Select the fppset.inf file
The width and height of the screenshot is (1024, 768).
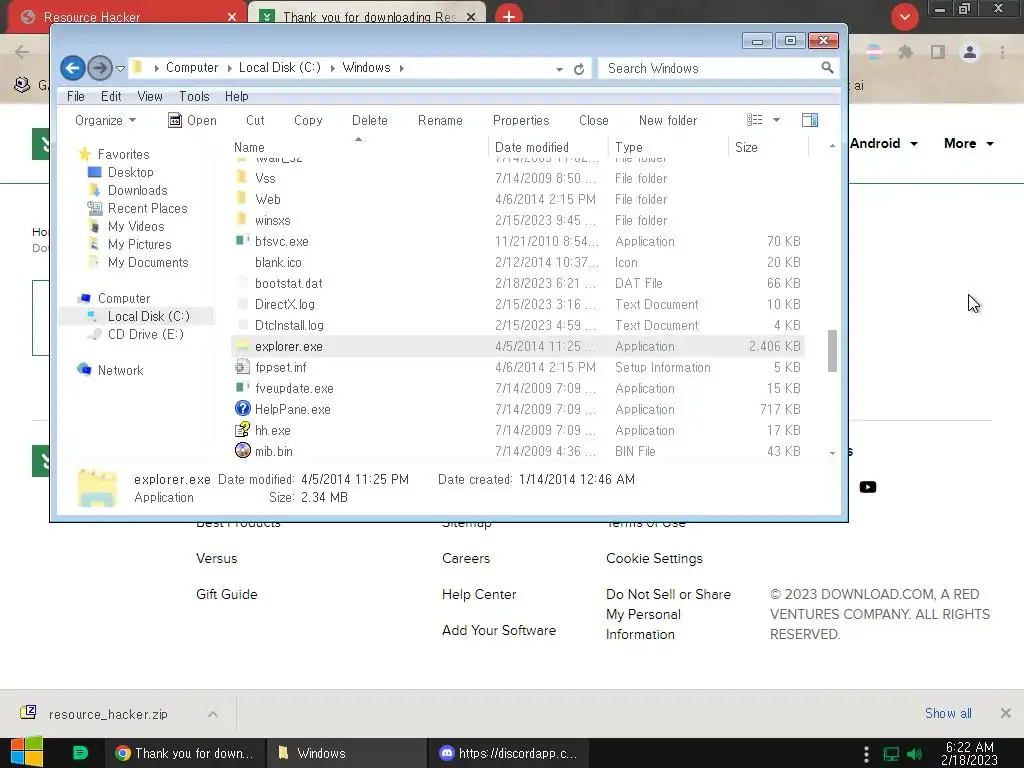[517, 367]
